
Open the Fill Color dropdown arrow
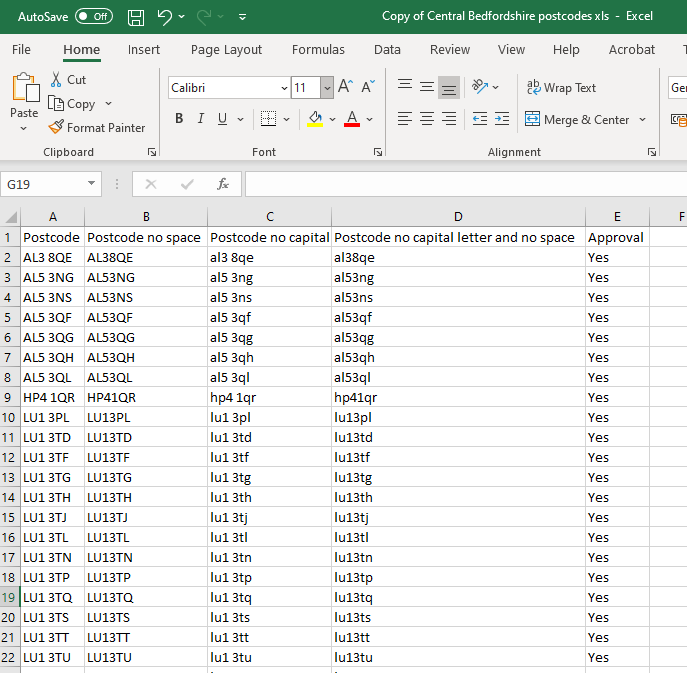click(333, 119)
